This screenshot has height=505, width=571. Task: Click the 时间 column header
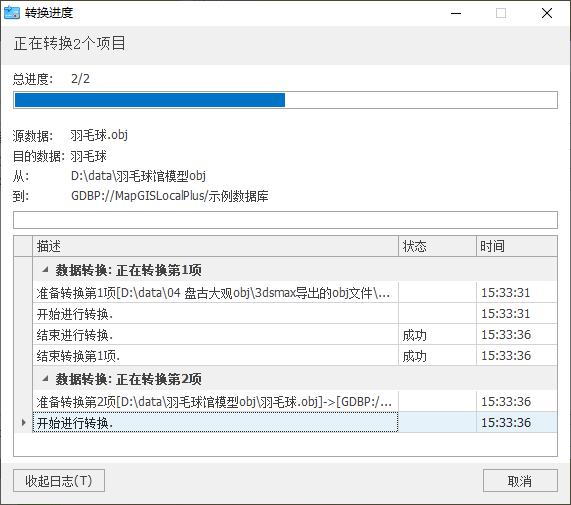click(517, 246)
